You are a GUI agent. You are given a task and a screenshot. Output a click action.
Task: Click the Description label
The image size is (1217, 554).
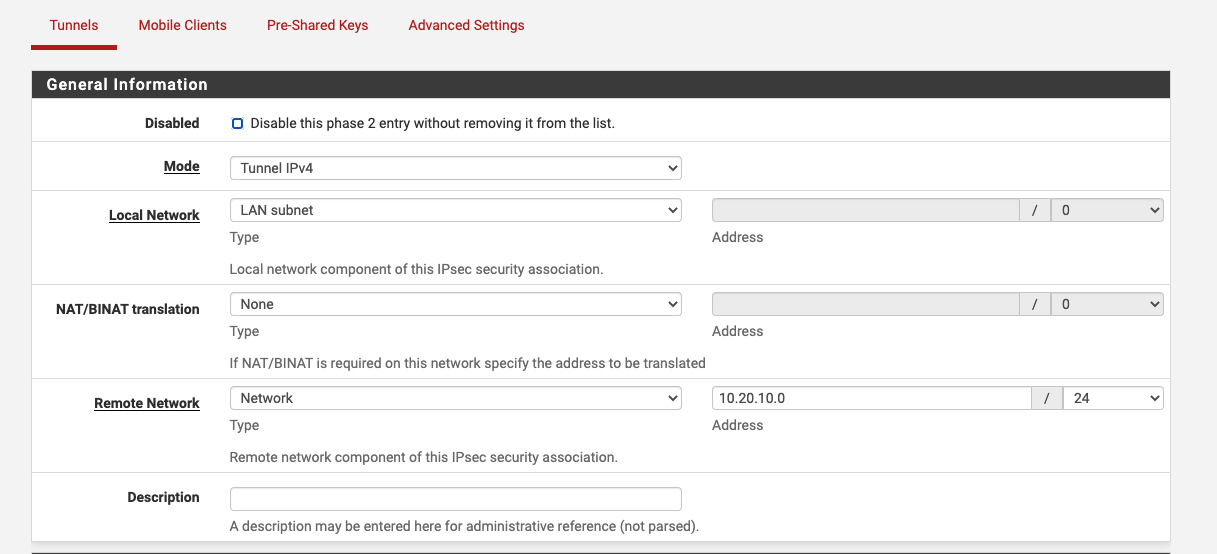tap(163, 497)
